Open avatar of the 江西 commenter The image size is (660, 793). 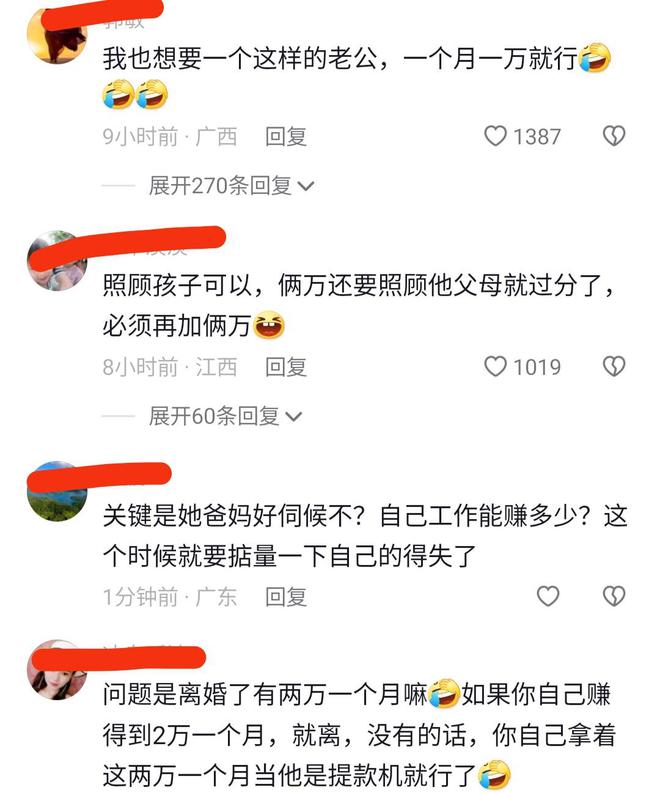(x=57, y=261)
